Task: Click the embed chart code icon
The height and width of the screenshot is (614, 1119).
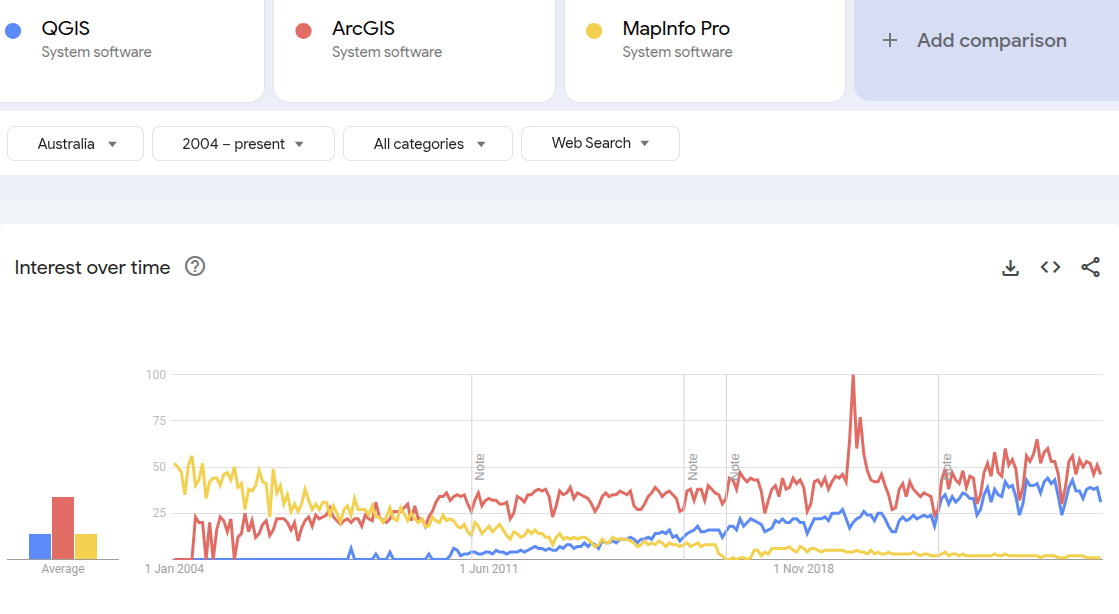Action: tap(1050, 267)
